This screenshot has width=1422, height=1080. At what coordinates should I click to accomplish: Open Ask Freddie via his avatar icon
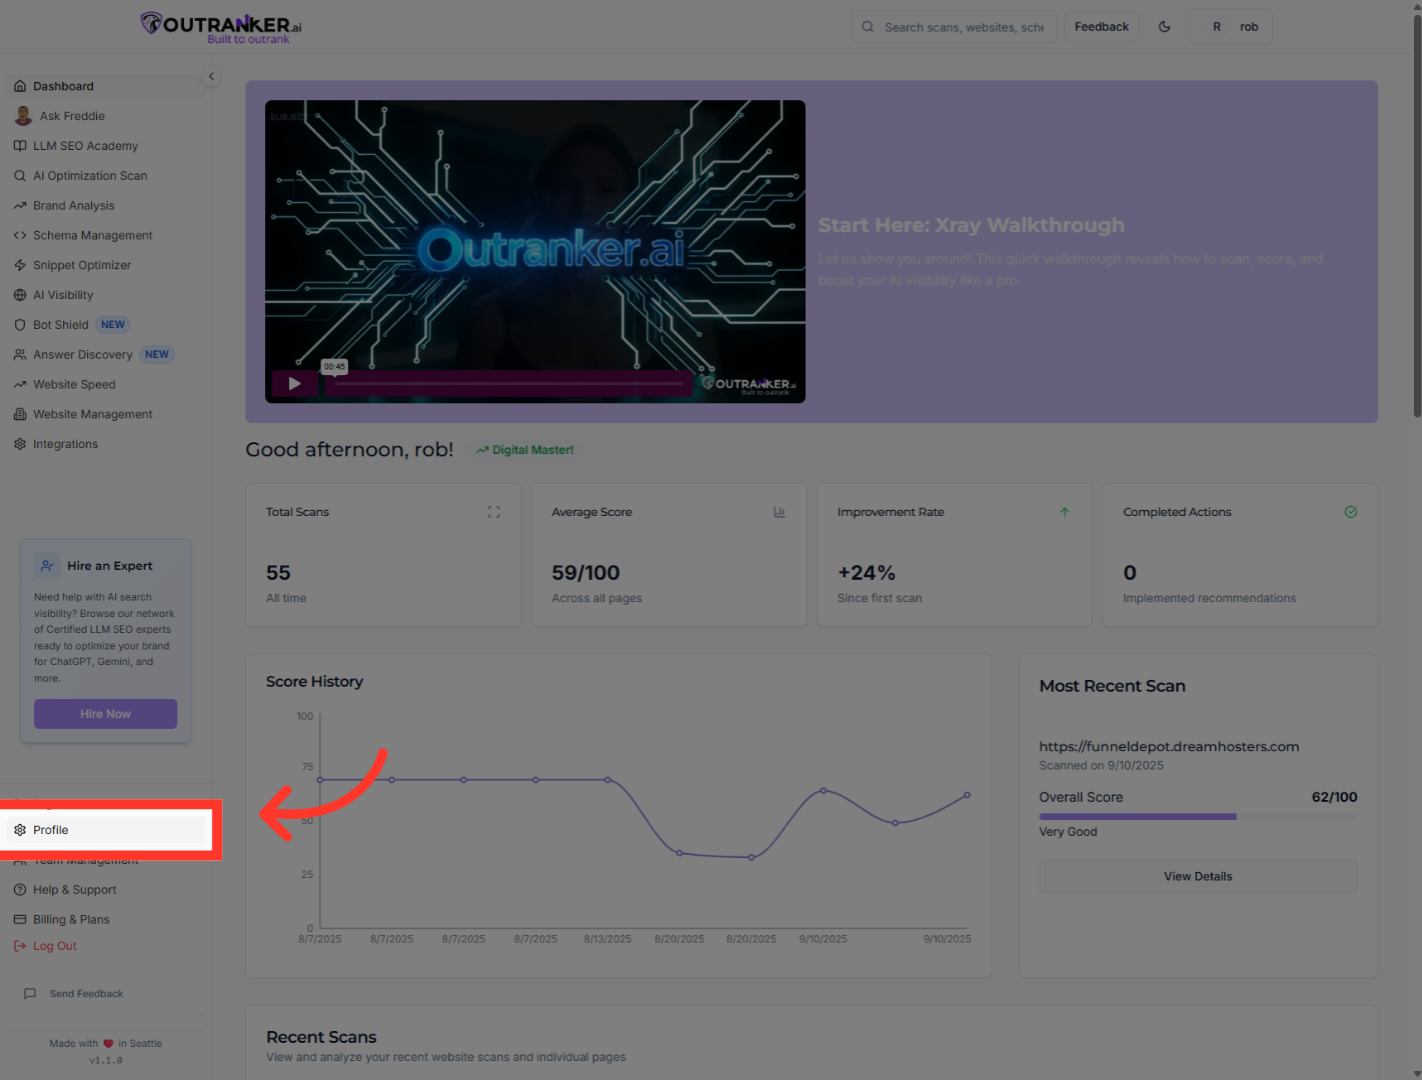(23, 116)
